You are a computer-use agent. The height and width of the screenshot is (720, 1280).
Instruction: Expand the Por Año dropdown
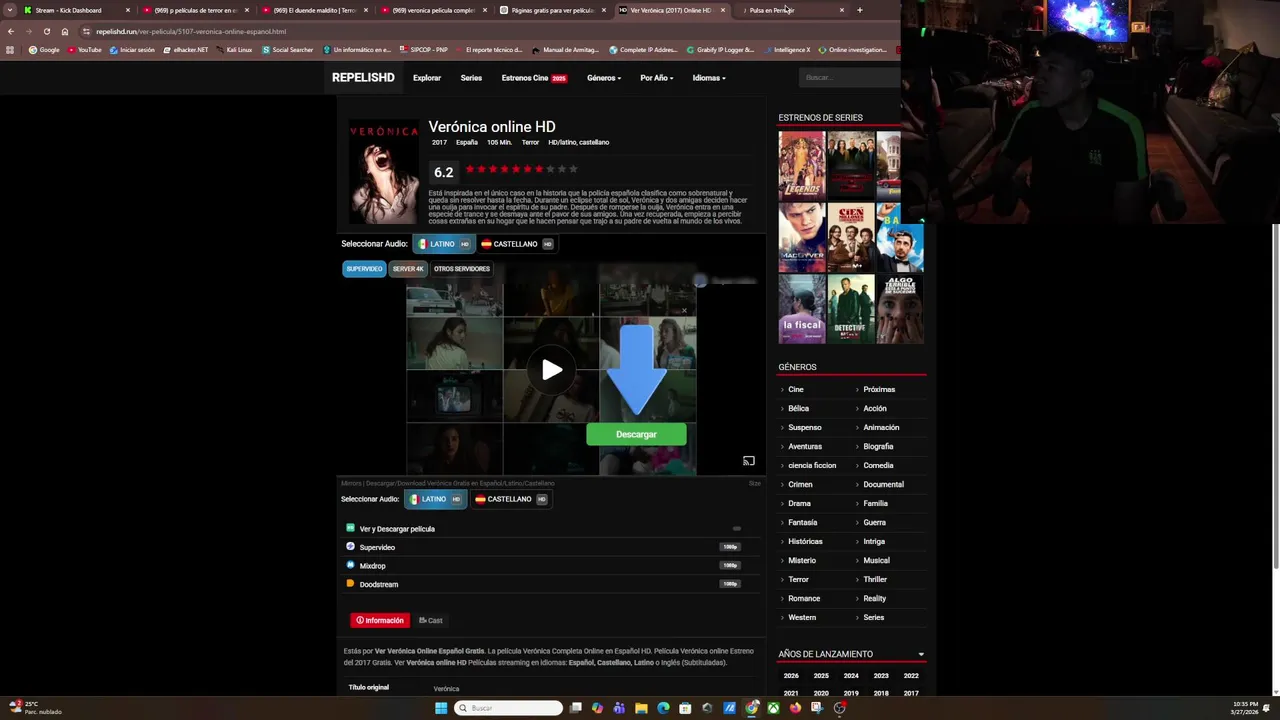pos(657,78)
